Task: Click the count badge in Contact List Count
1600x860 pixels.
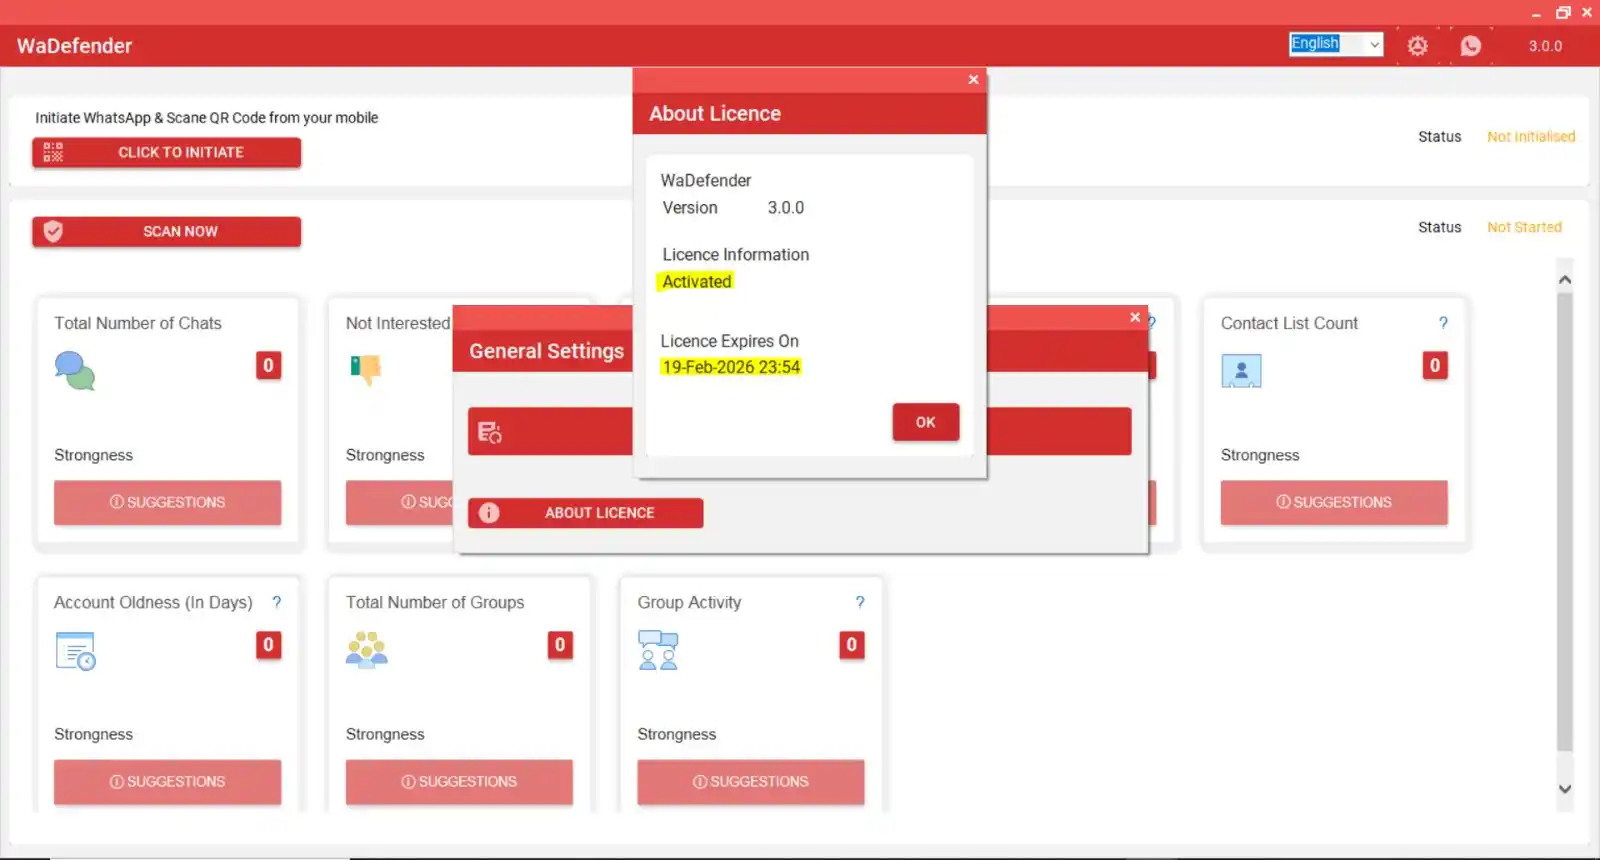Action: (x=1435, y=365)
